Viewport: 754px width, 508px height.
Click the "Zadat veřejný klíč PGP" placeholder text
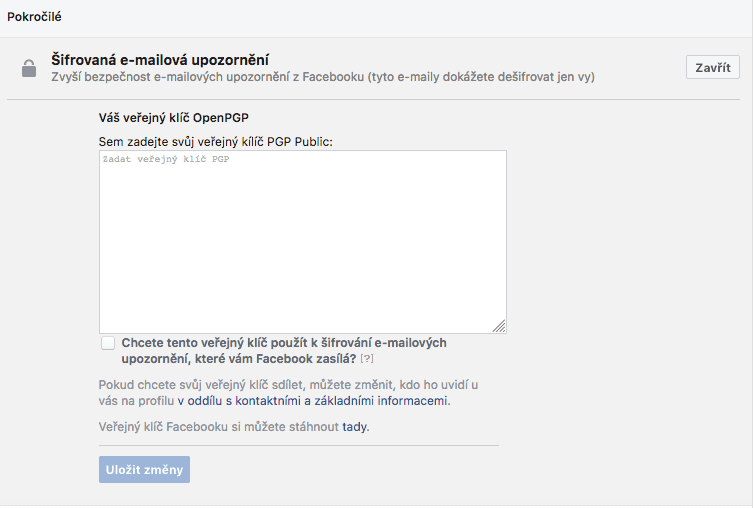(x=166, y=160)
